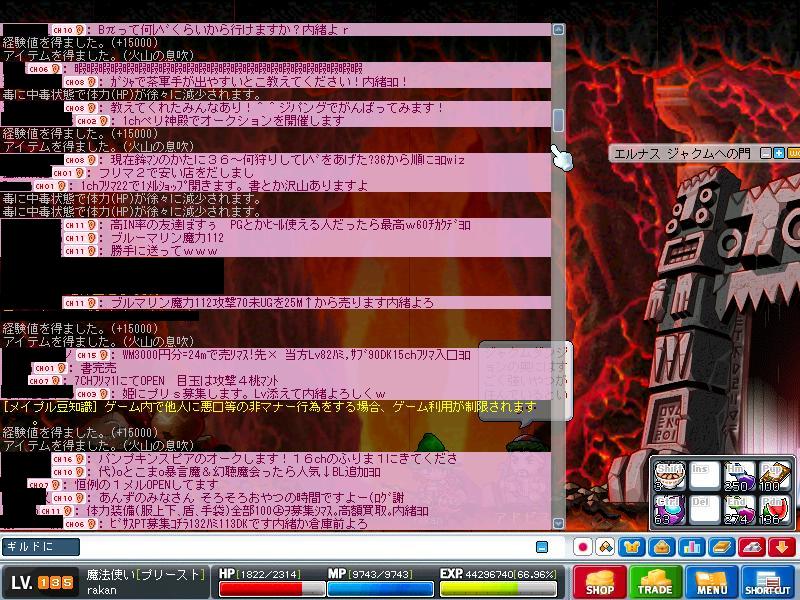This screenshot has height=600, width=800.
Task: Click the chat scrollbar up arrow
Action: click(559, 30)
